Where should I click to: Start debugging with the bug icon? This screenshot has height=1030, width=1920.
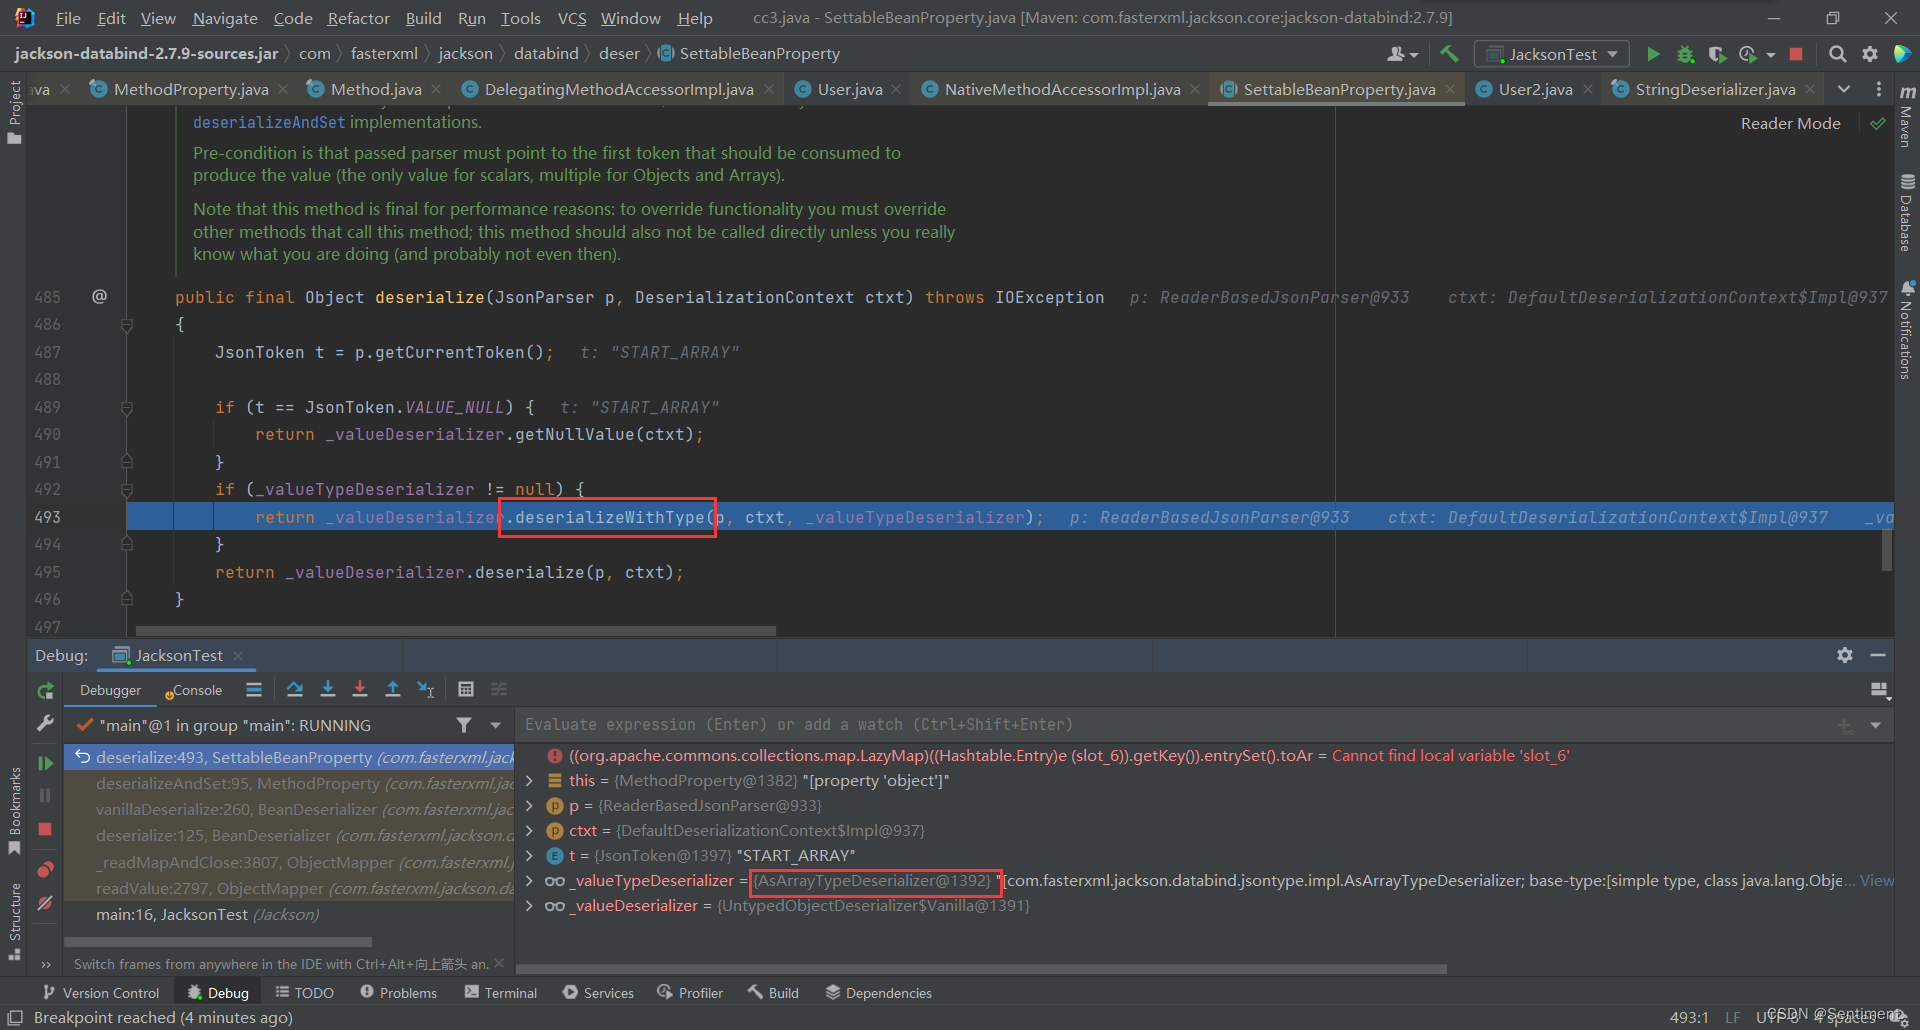point(1685,54)
